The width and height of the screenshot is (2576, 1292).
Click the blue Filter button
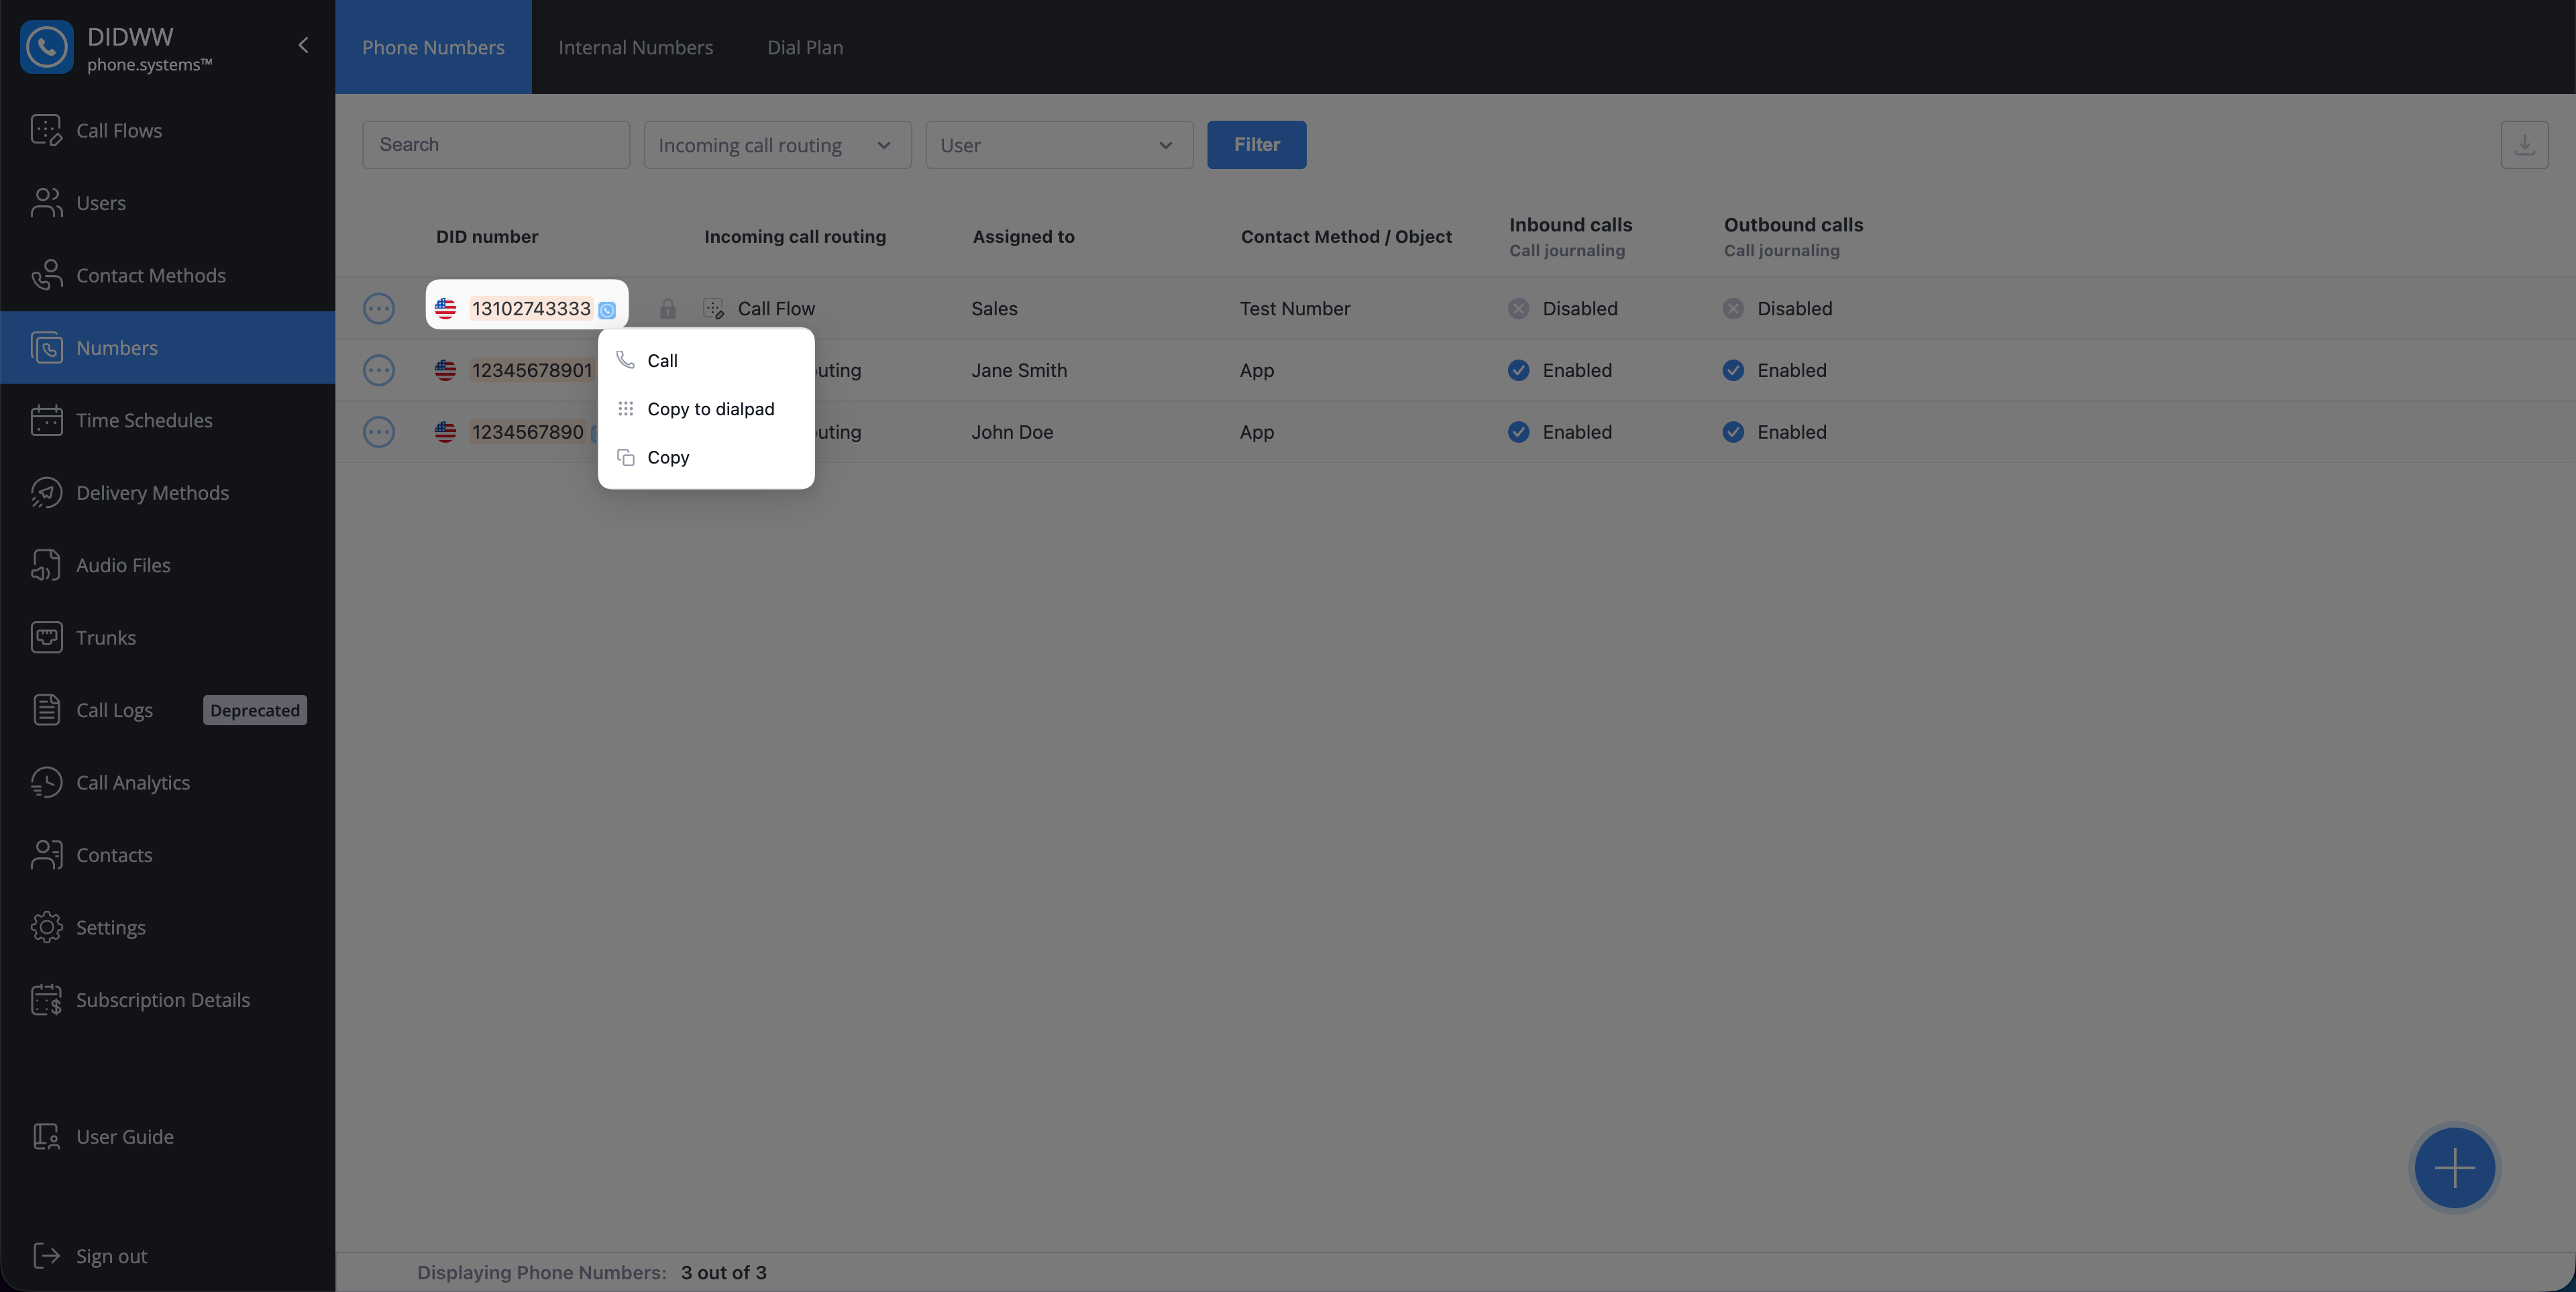click(1256, 145)
